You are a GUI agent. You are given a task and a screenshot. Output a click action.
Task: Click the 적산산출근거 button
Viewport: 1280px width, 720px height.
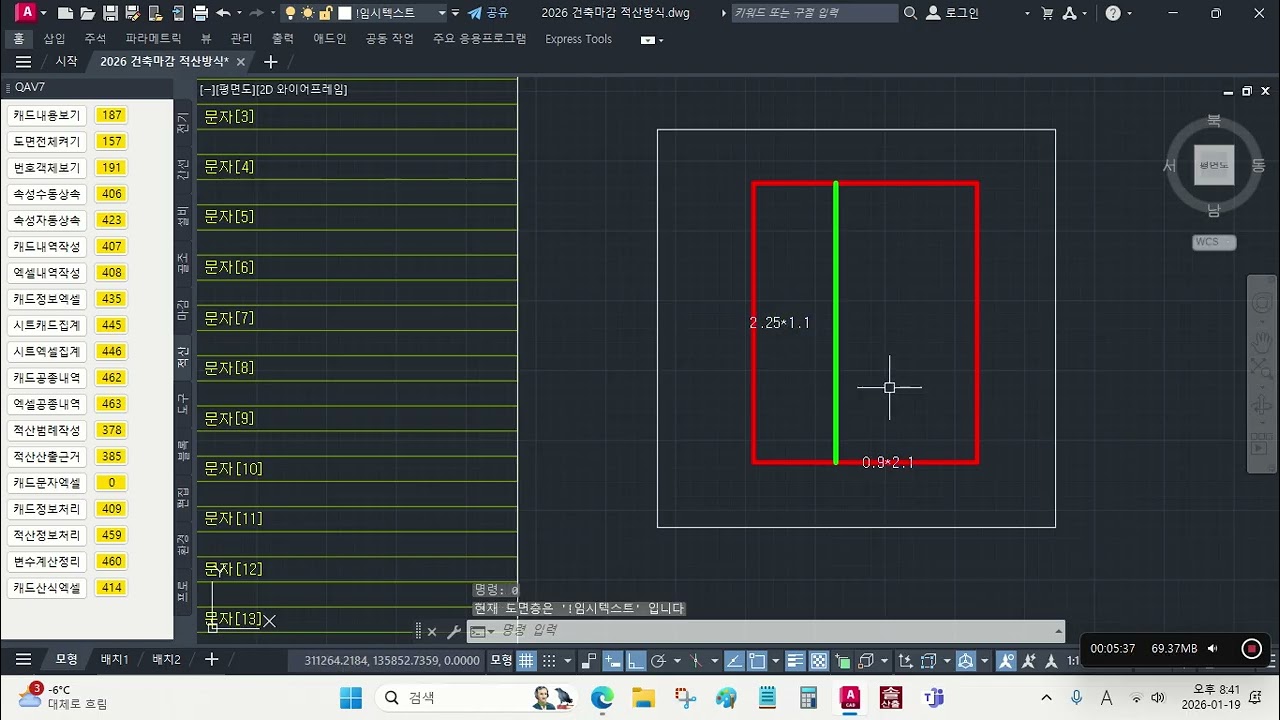pos(47,456)
